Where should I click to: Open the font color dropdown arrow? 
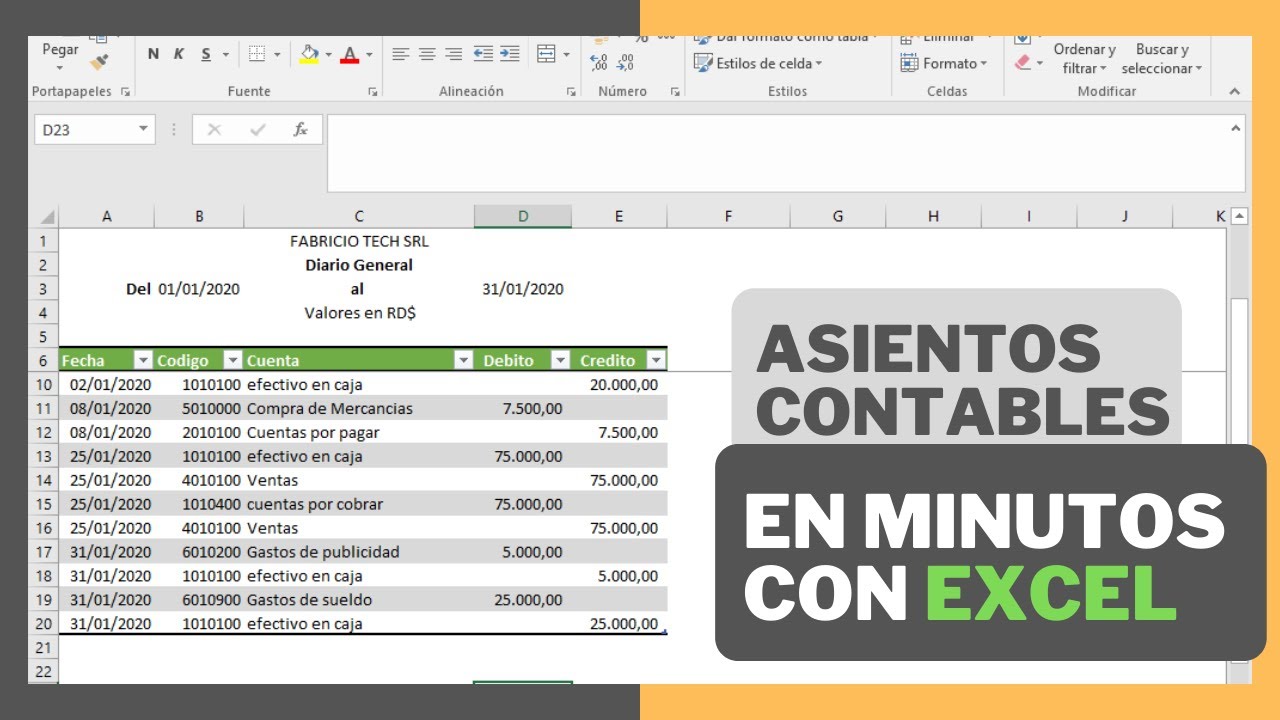(369, 54)
